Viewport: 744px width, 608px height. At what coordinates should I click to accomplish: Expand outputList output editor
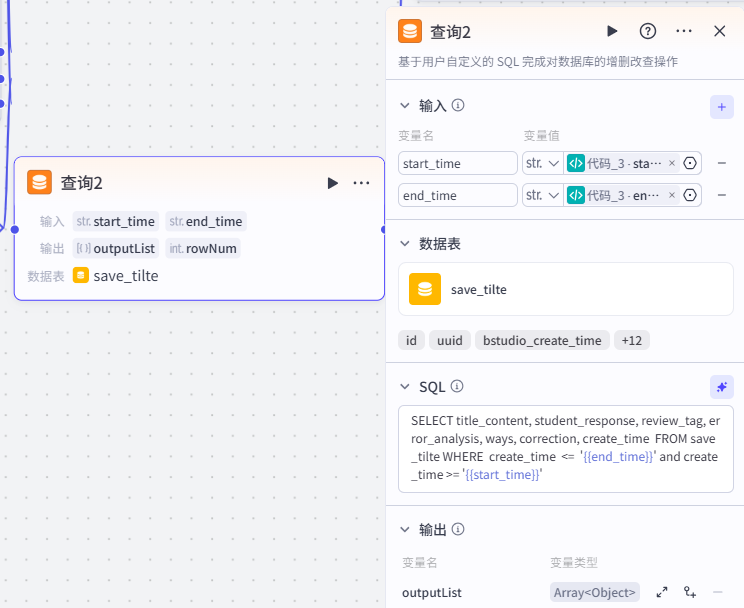click(x=662, y=592)
